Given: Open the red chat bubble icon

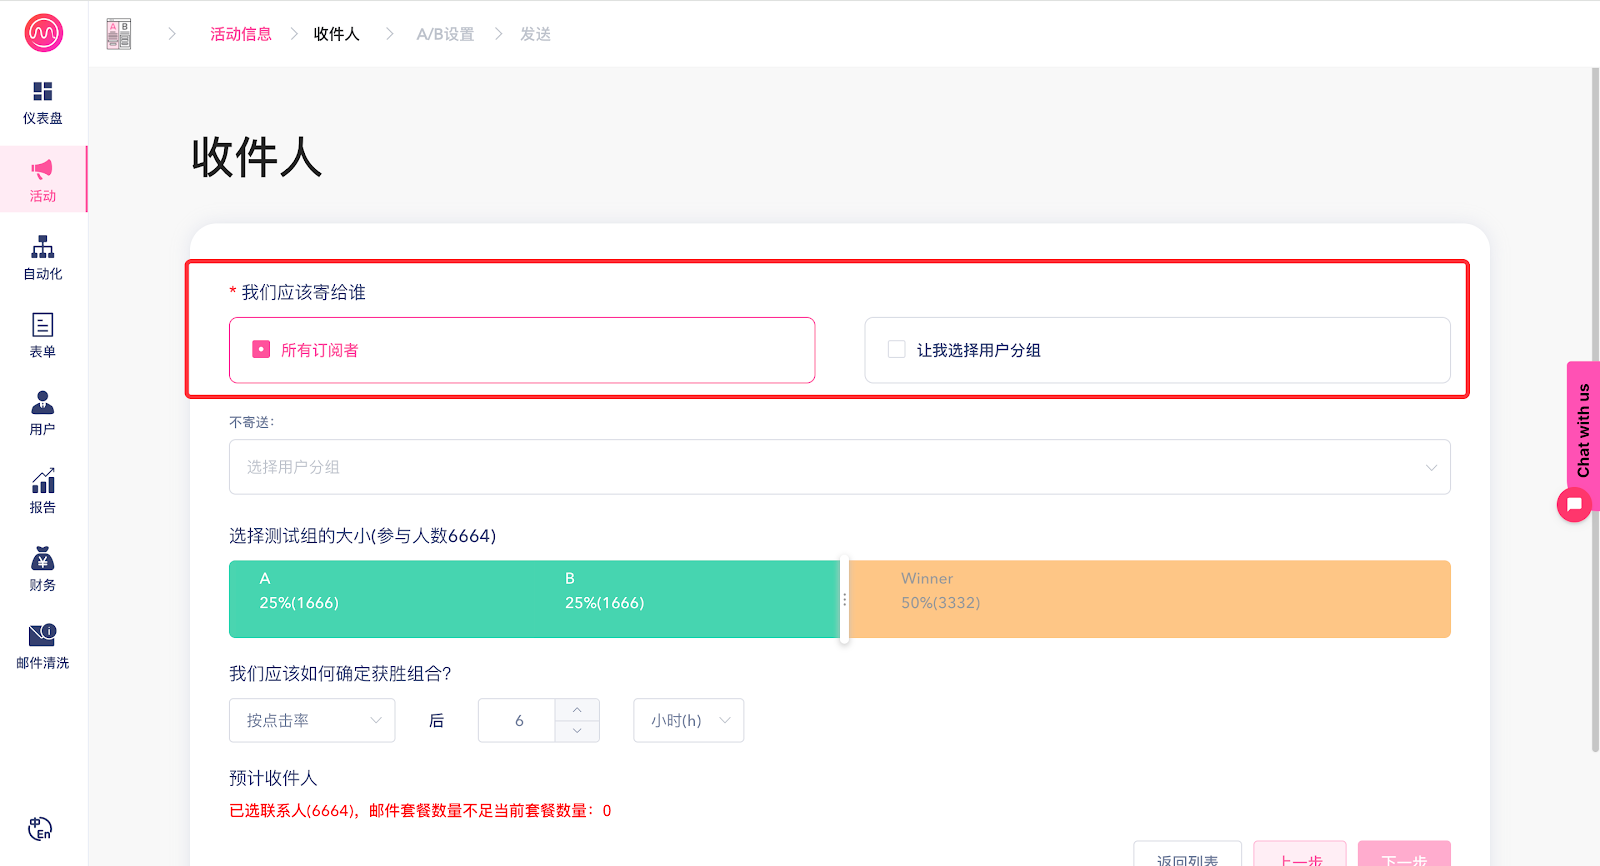Looking at the screenshot, I should pos(1574,504).
